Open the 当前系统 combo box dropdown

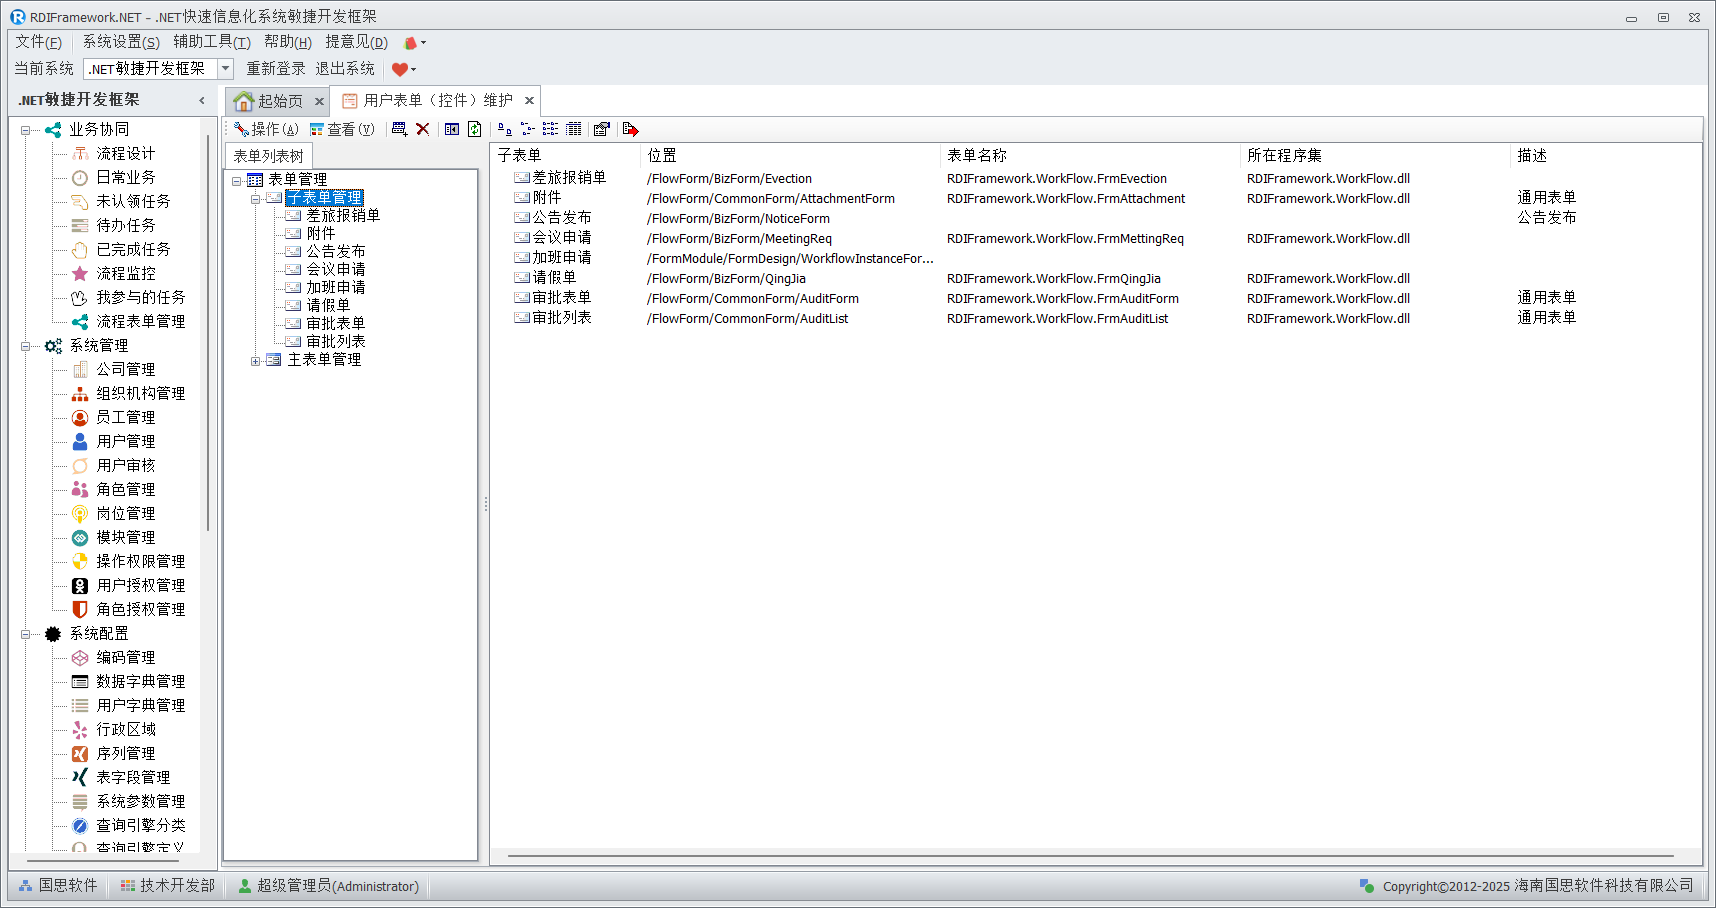pyautogui.click(x=225, y=69)
